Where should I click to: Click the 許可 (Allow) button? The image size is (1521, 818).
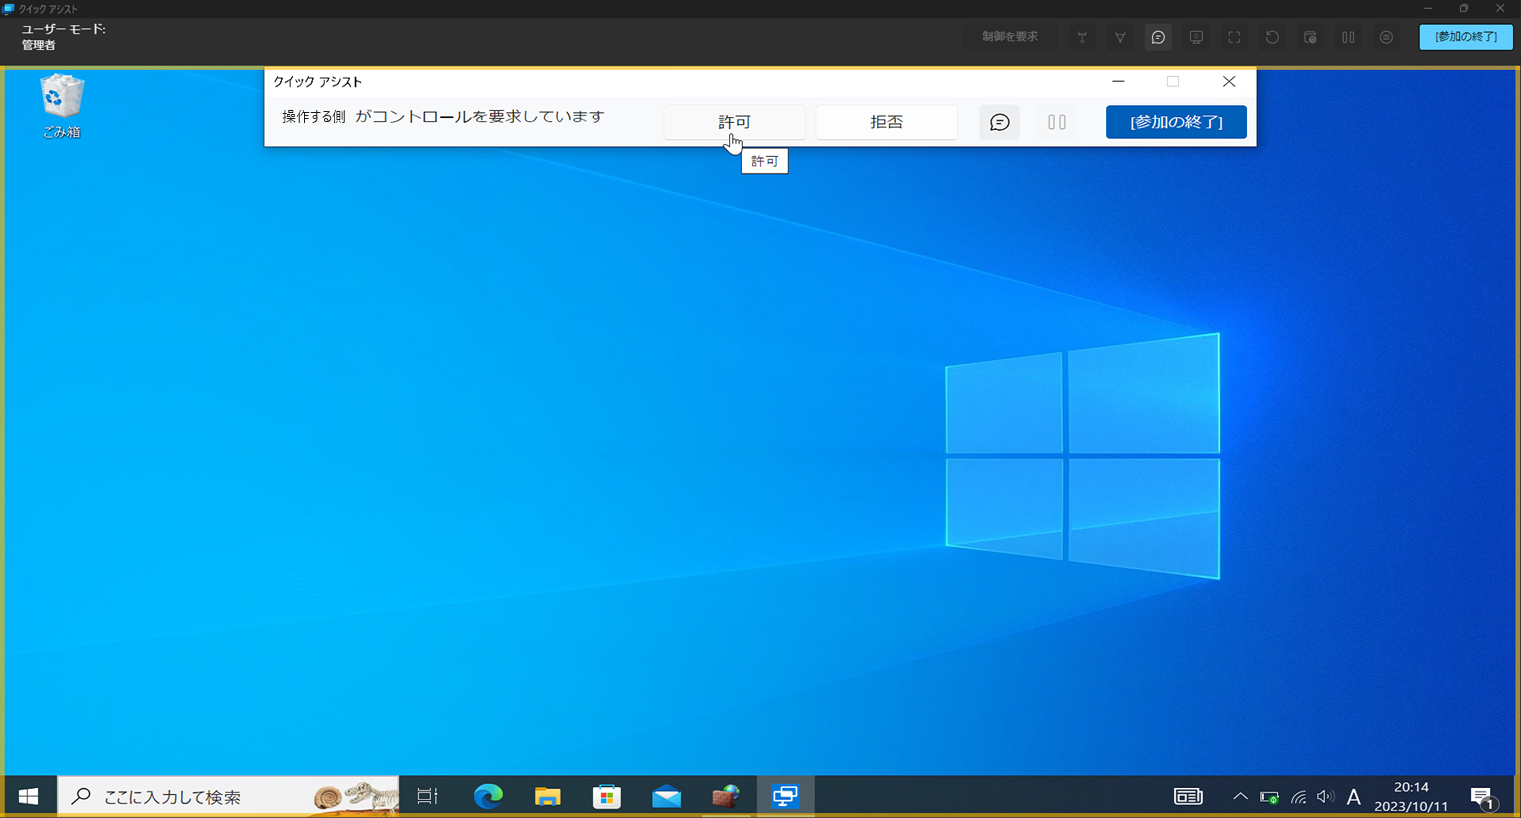tap(734, 122)
